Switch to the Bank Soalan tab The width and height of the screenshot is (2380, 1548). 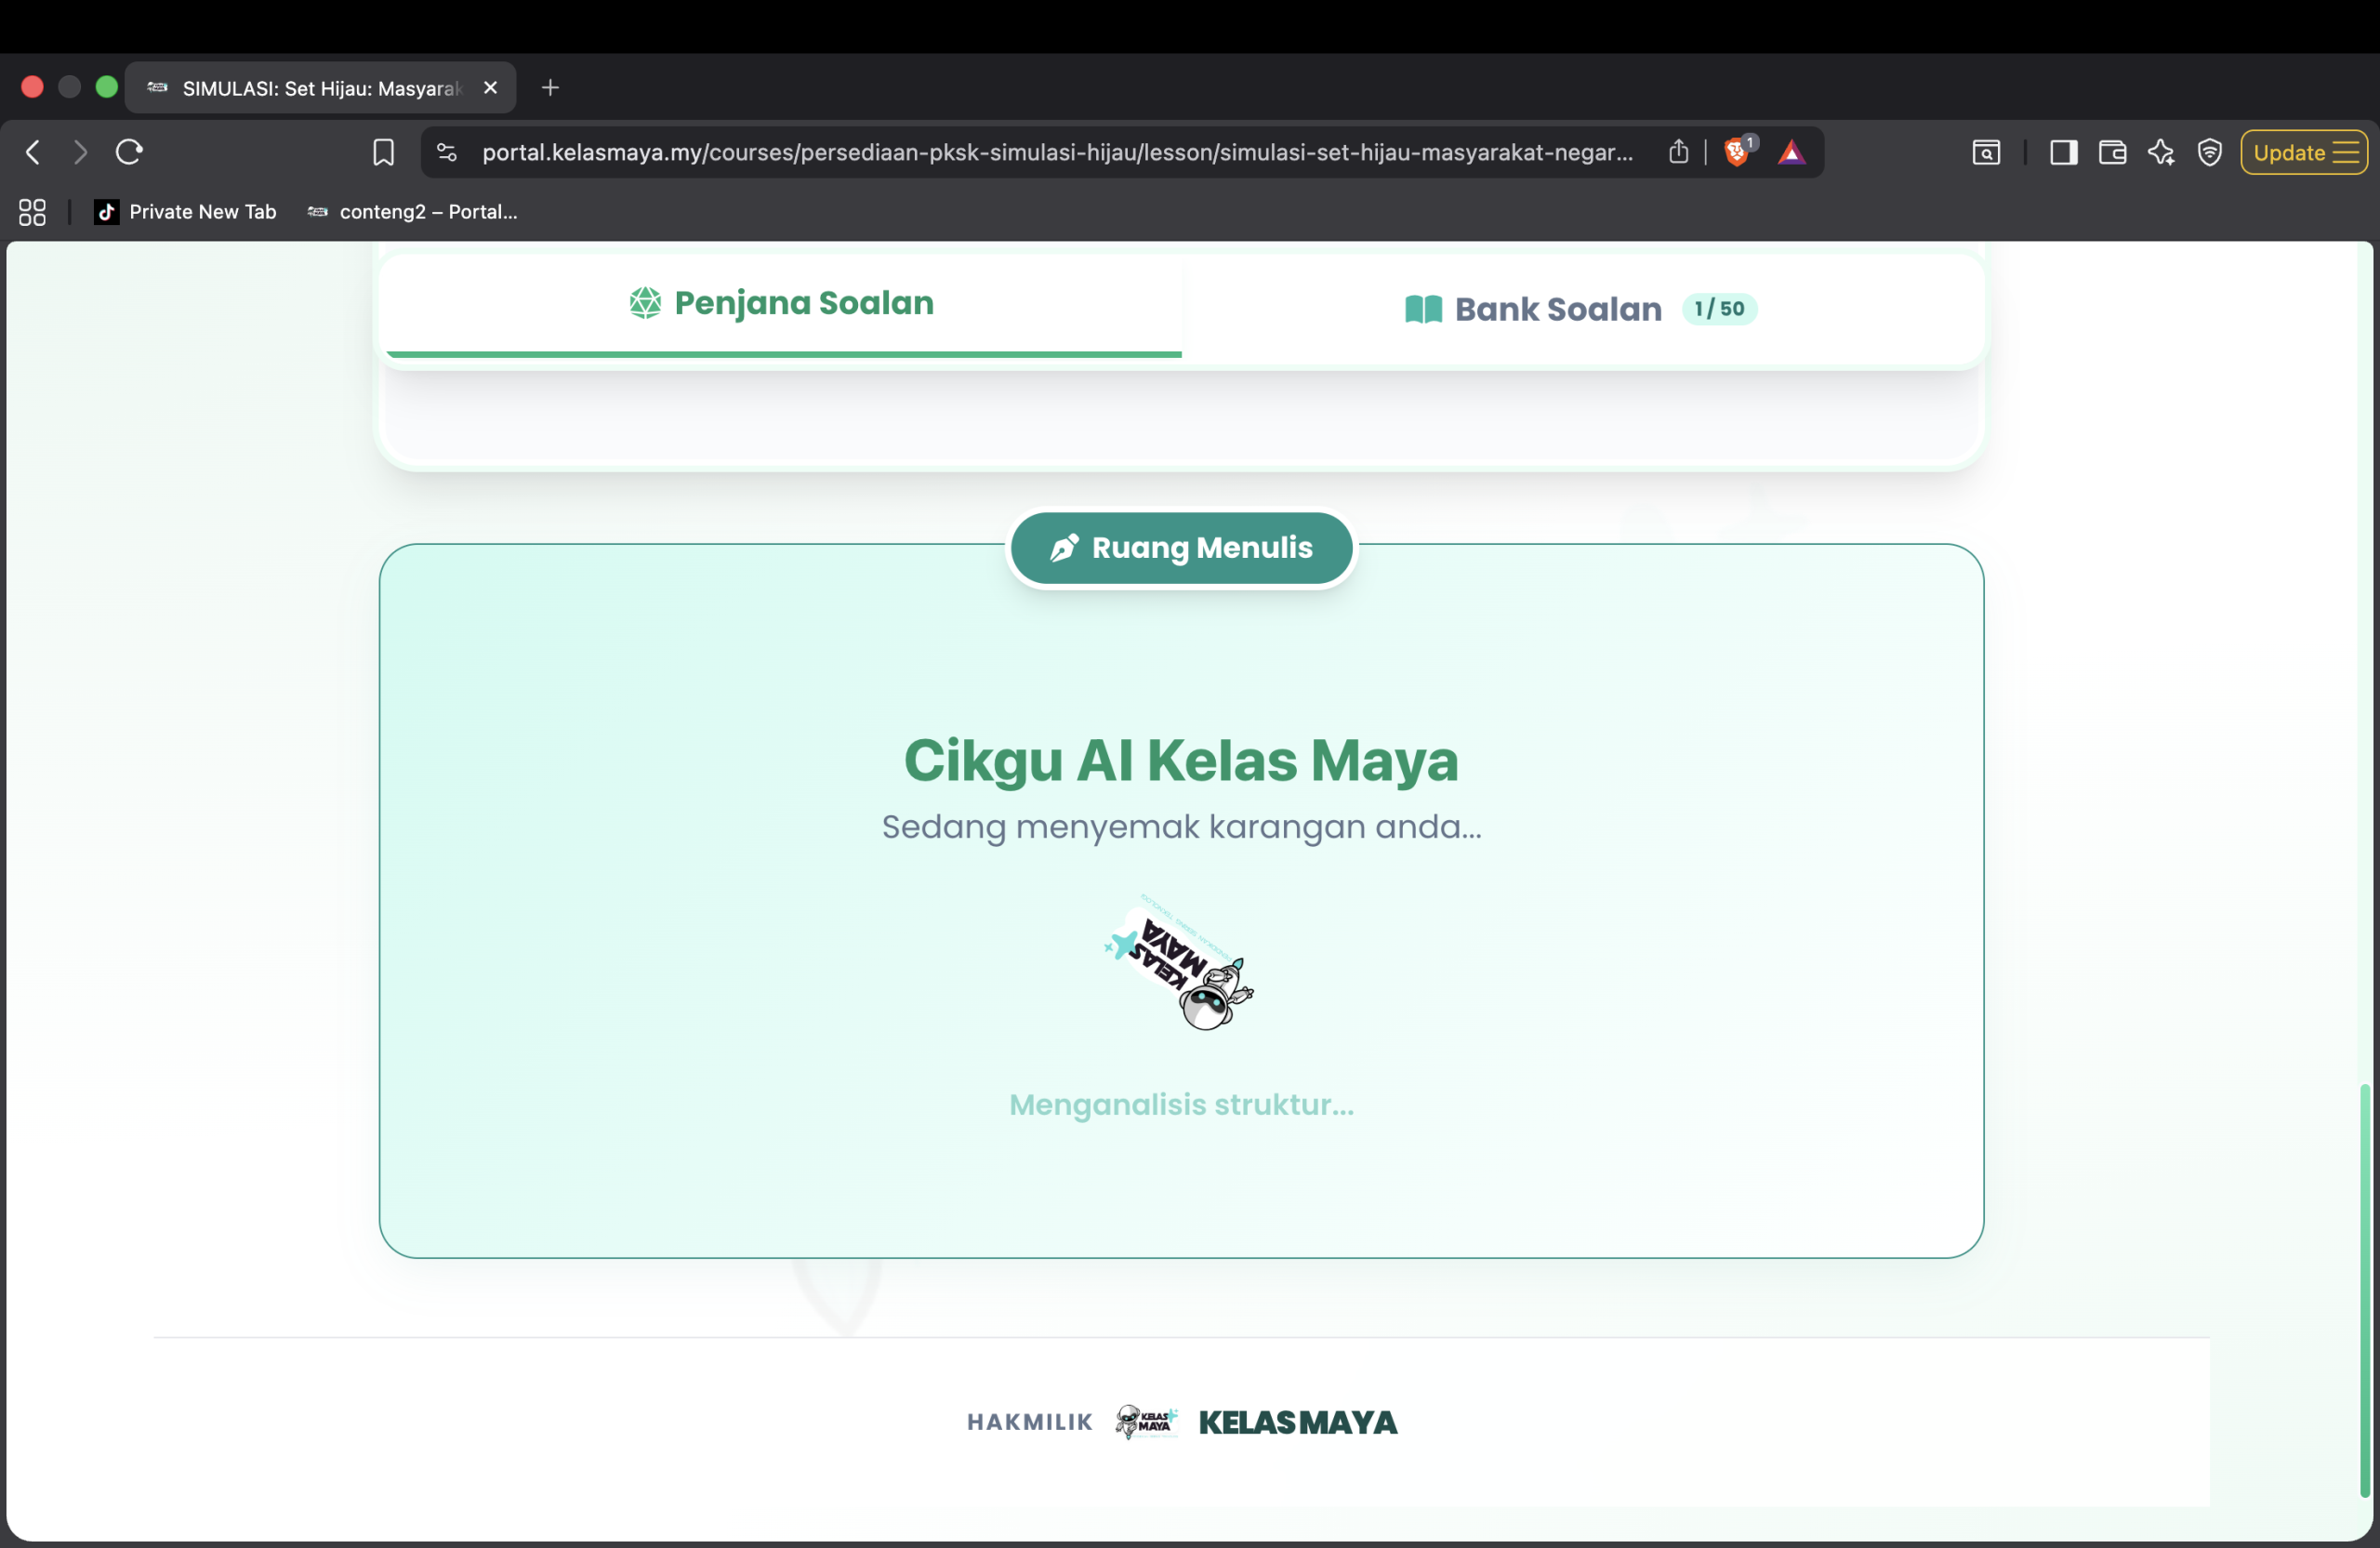tap(1581, 309)
